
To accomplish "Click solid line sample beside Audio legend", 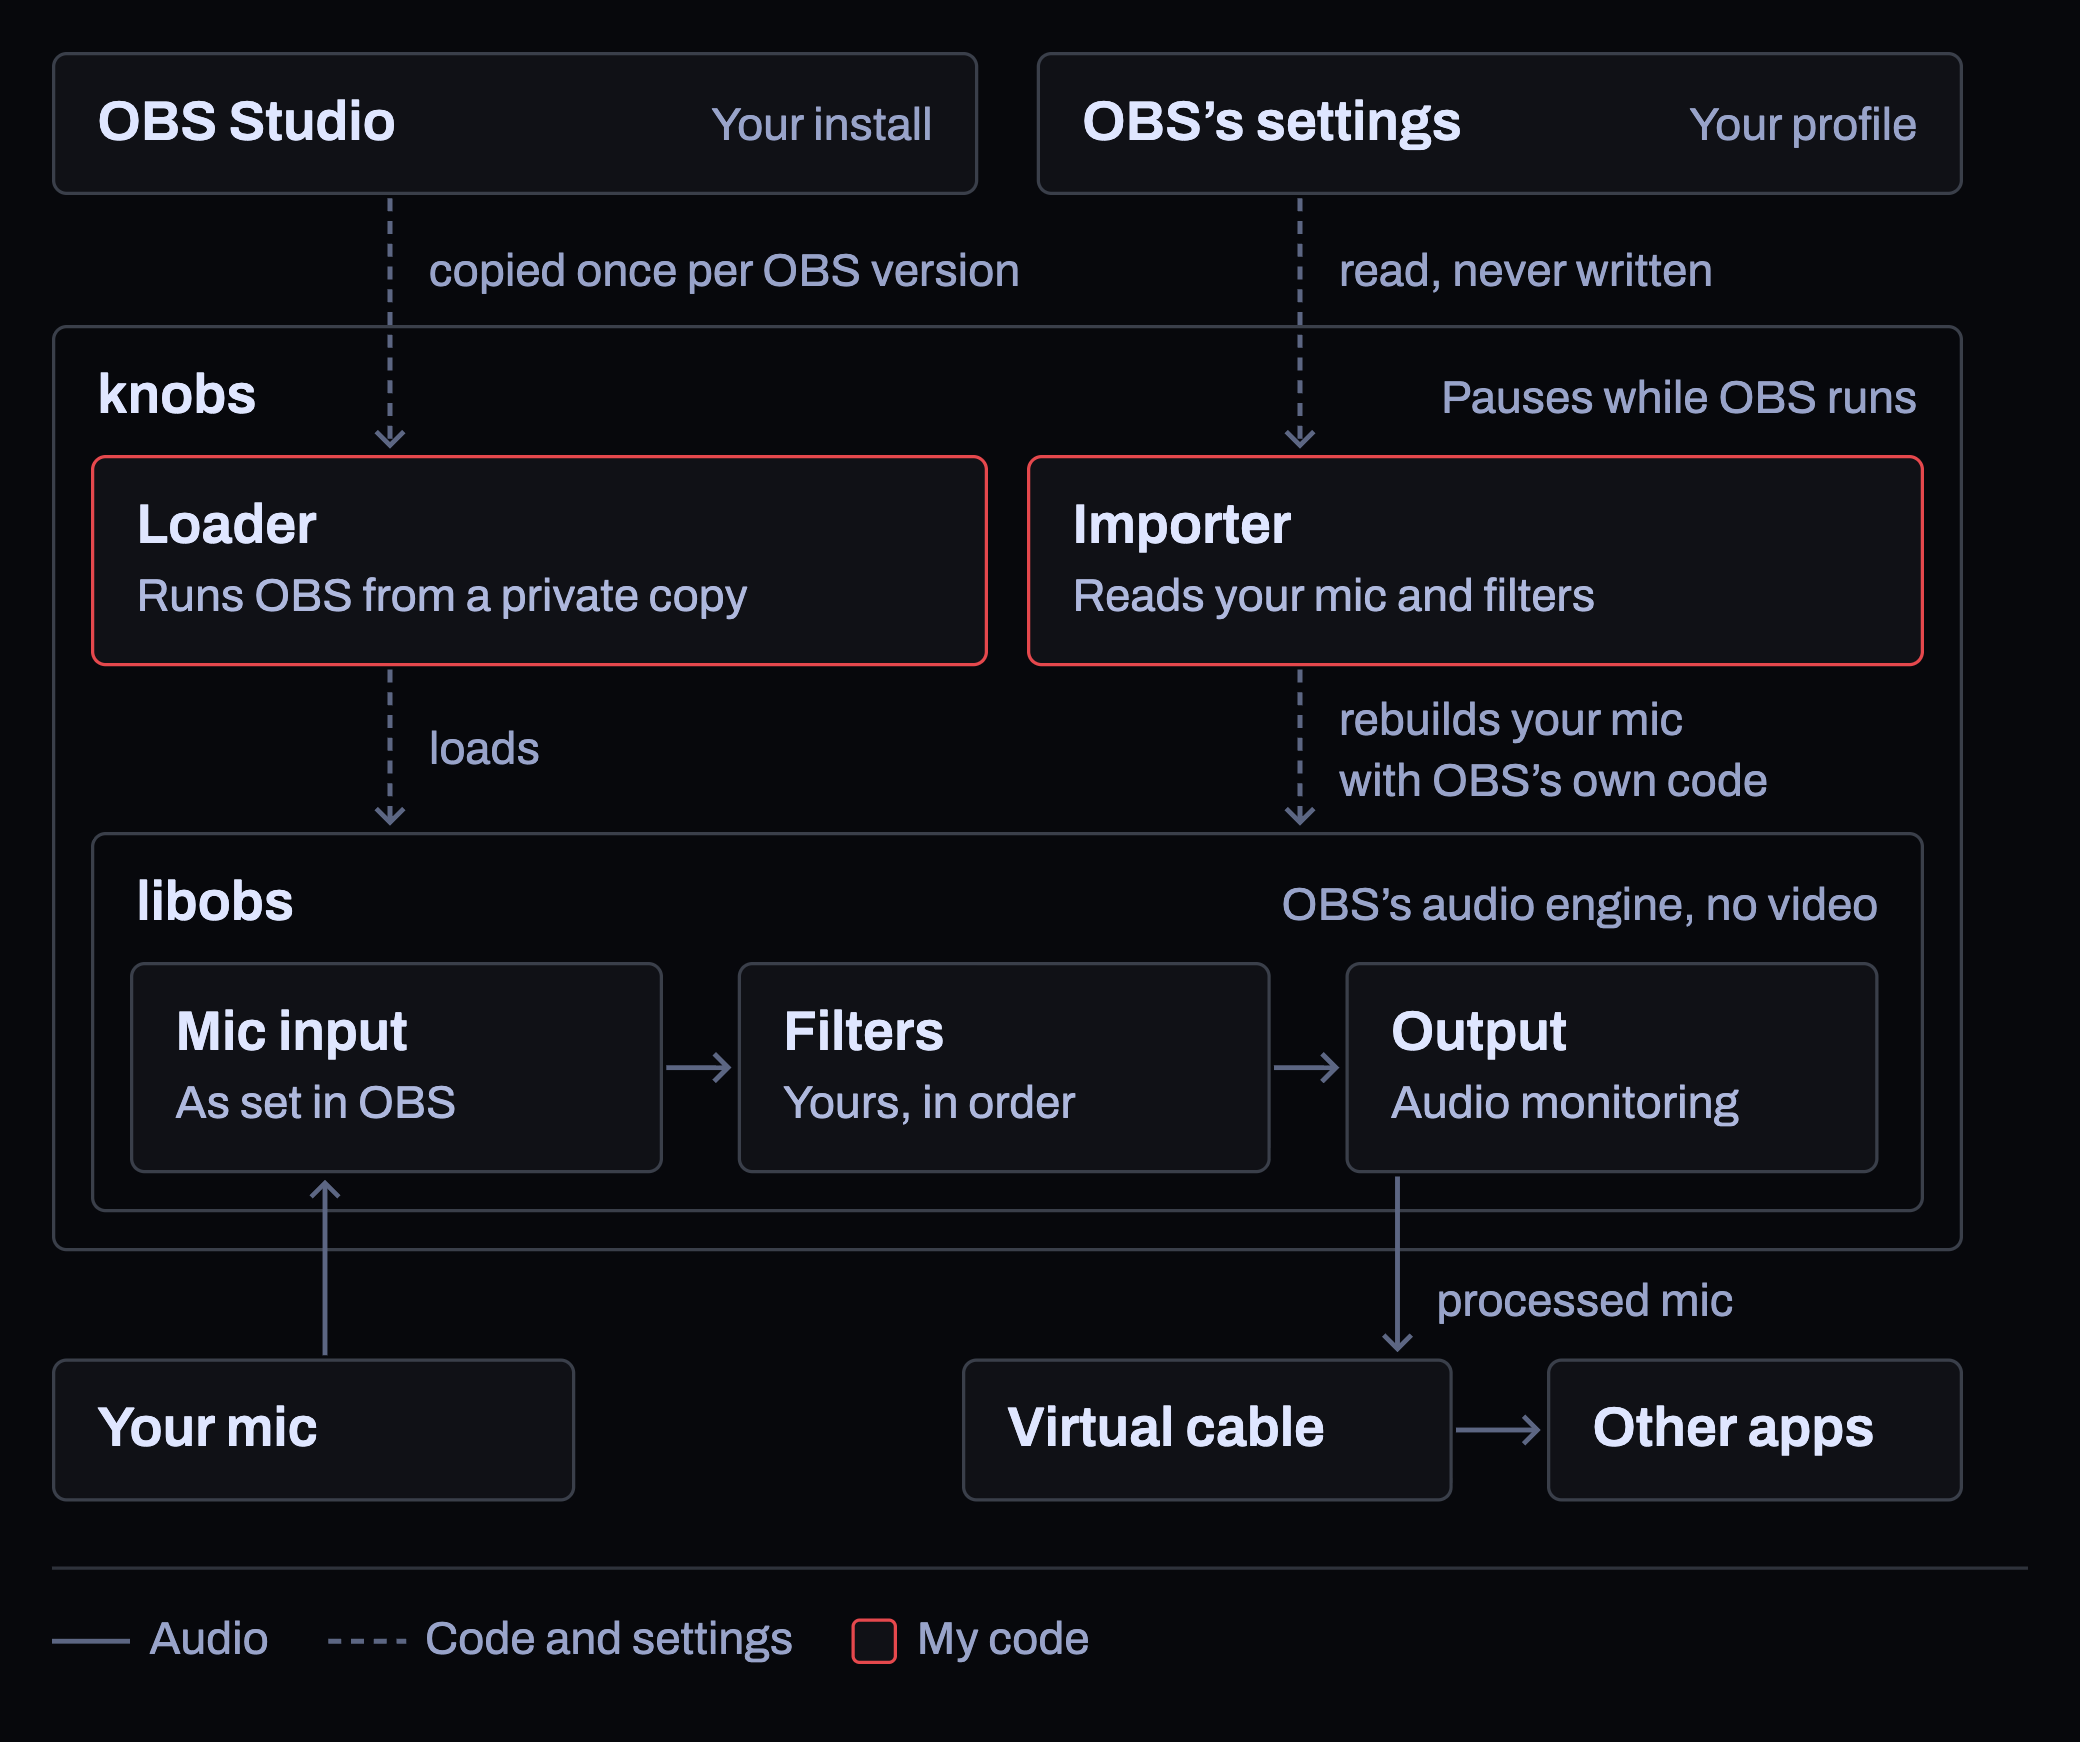I will [x=91, y=1641].
